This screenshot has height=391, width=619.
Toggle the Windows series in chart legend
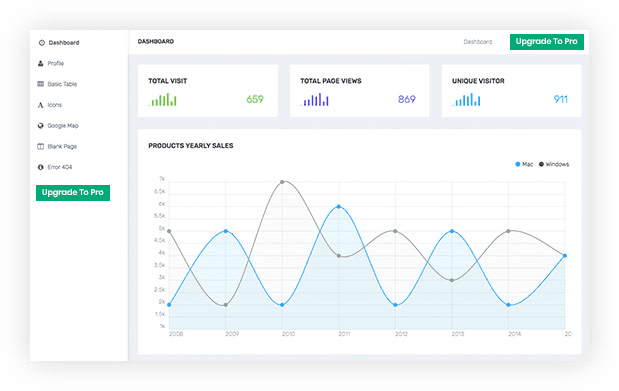pyautogui.click(x=554, y=164)
